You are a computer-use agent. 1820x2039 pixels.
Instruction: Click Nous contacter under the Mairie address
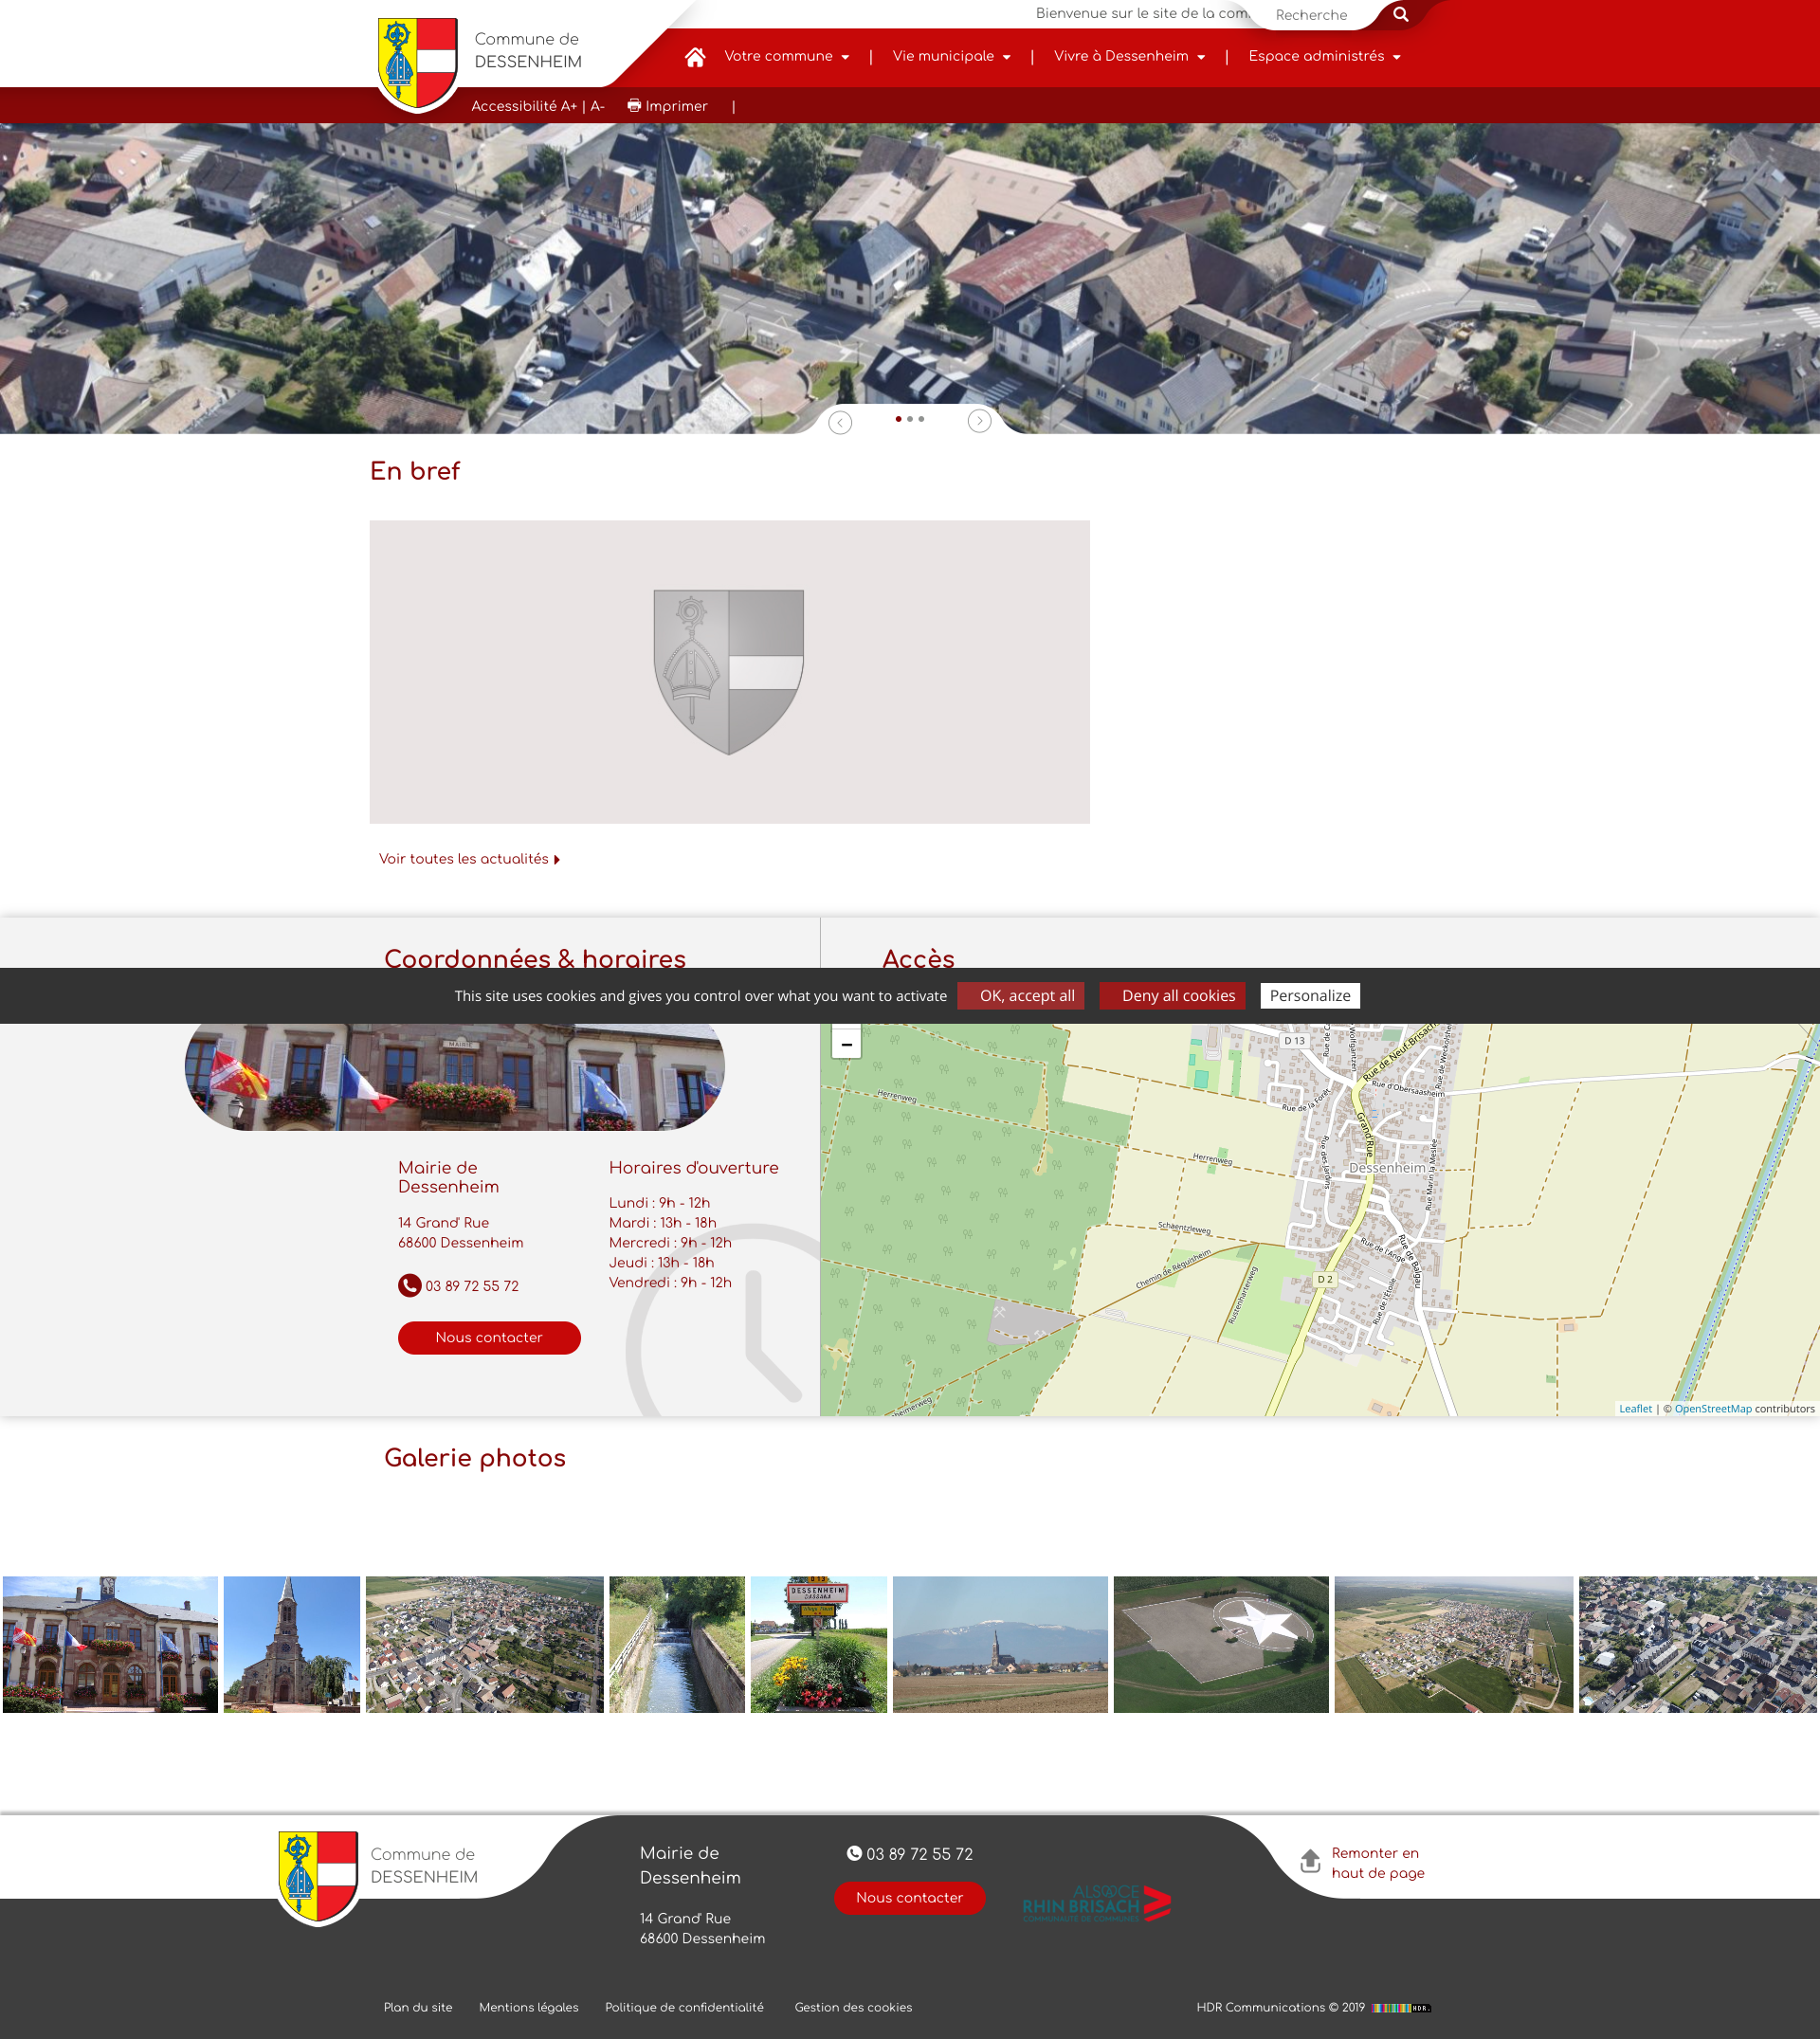click(489, 1337)
